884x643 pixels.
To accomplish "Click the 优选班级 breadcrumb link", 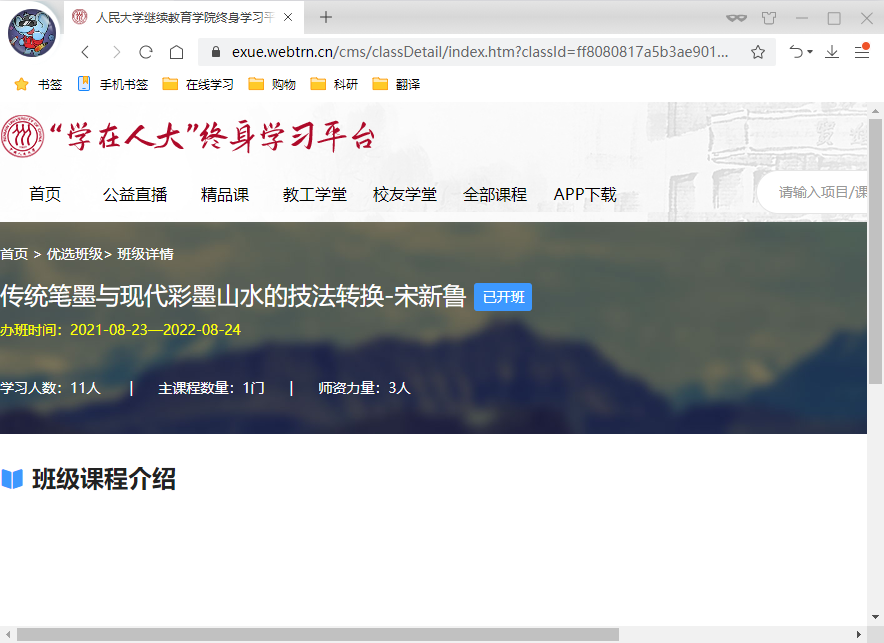I will [x=75, y=254].
